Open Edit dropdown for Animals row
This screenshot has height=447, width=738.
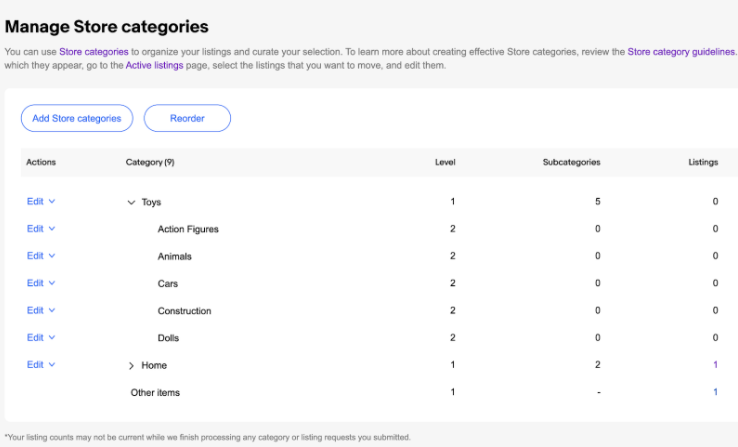click(x=41, y=256)
